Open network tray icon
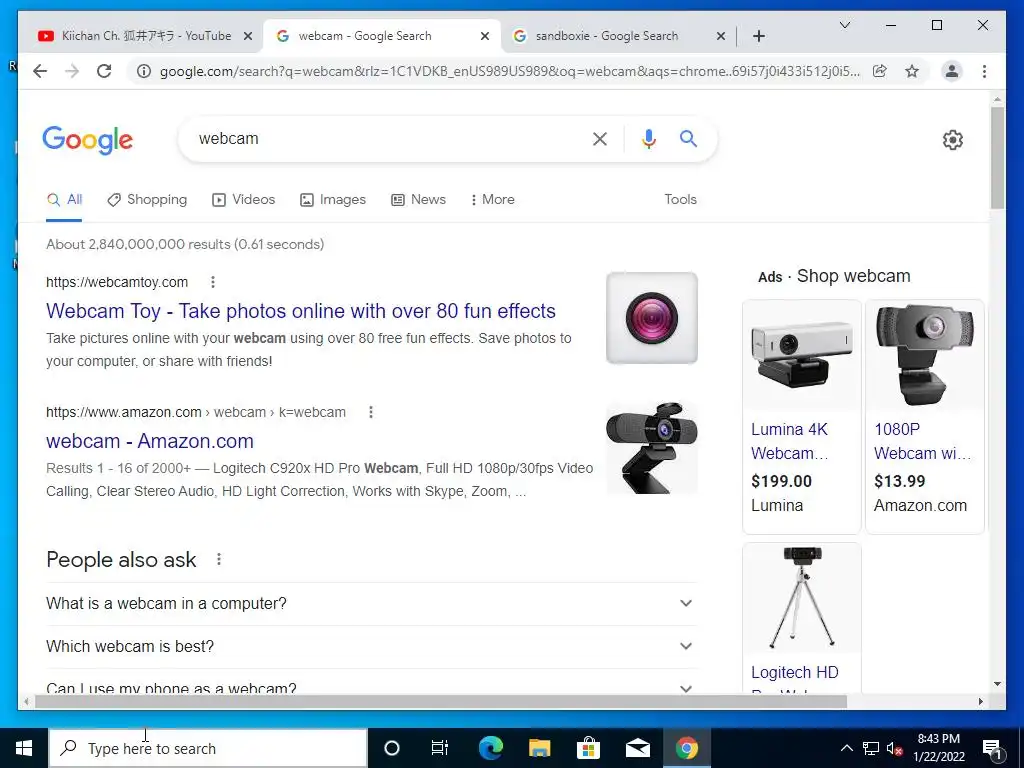 click(x=871, y=748)
